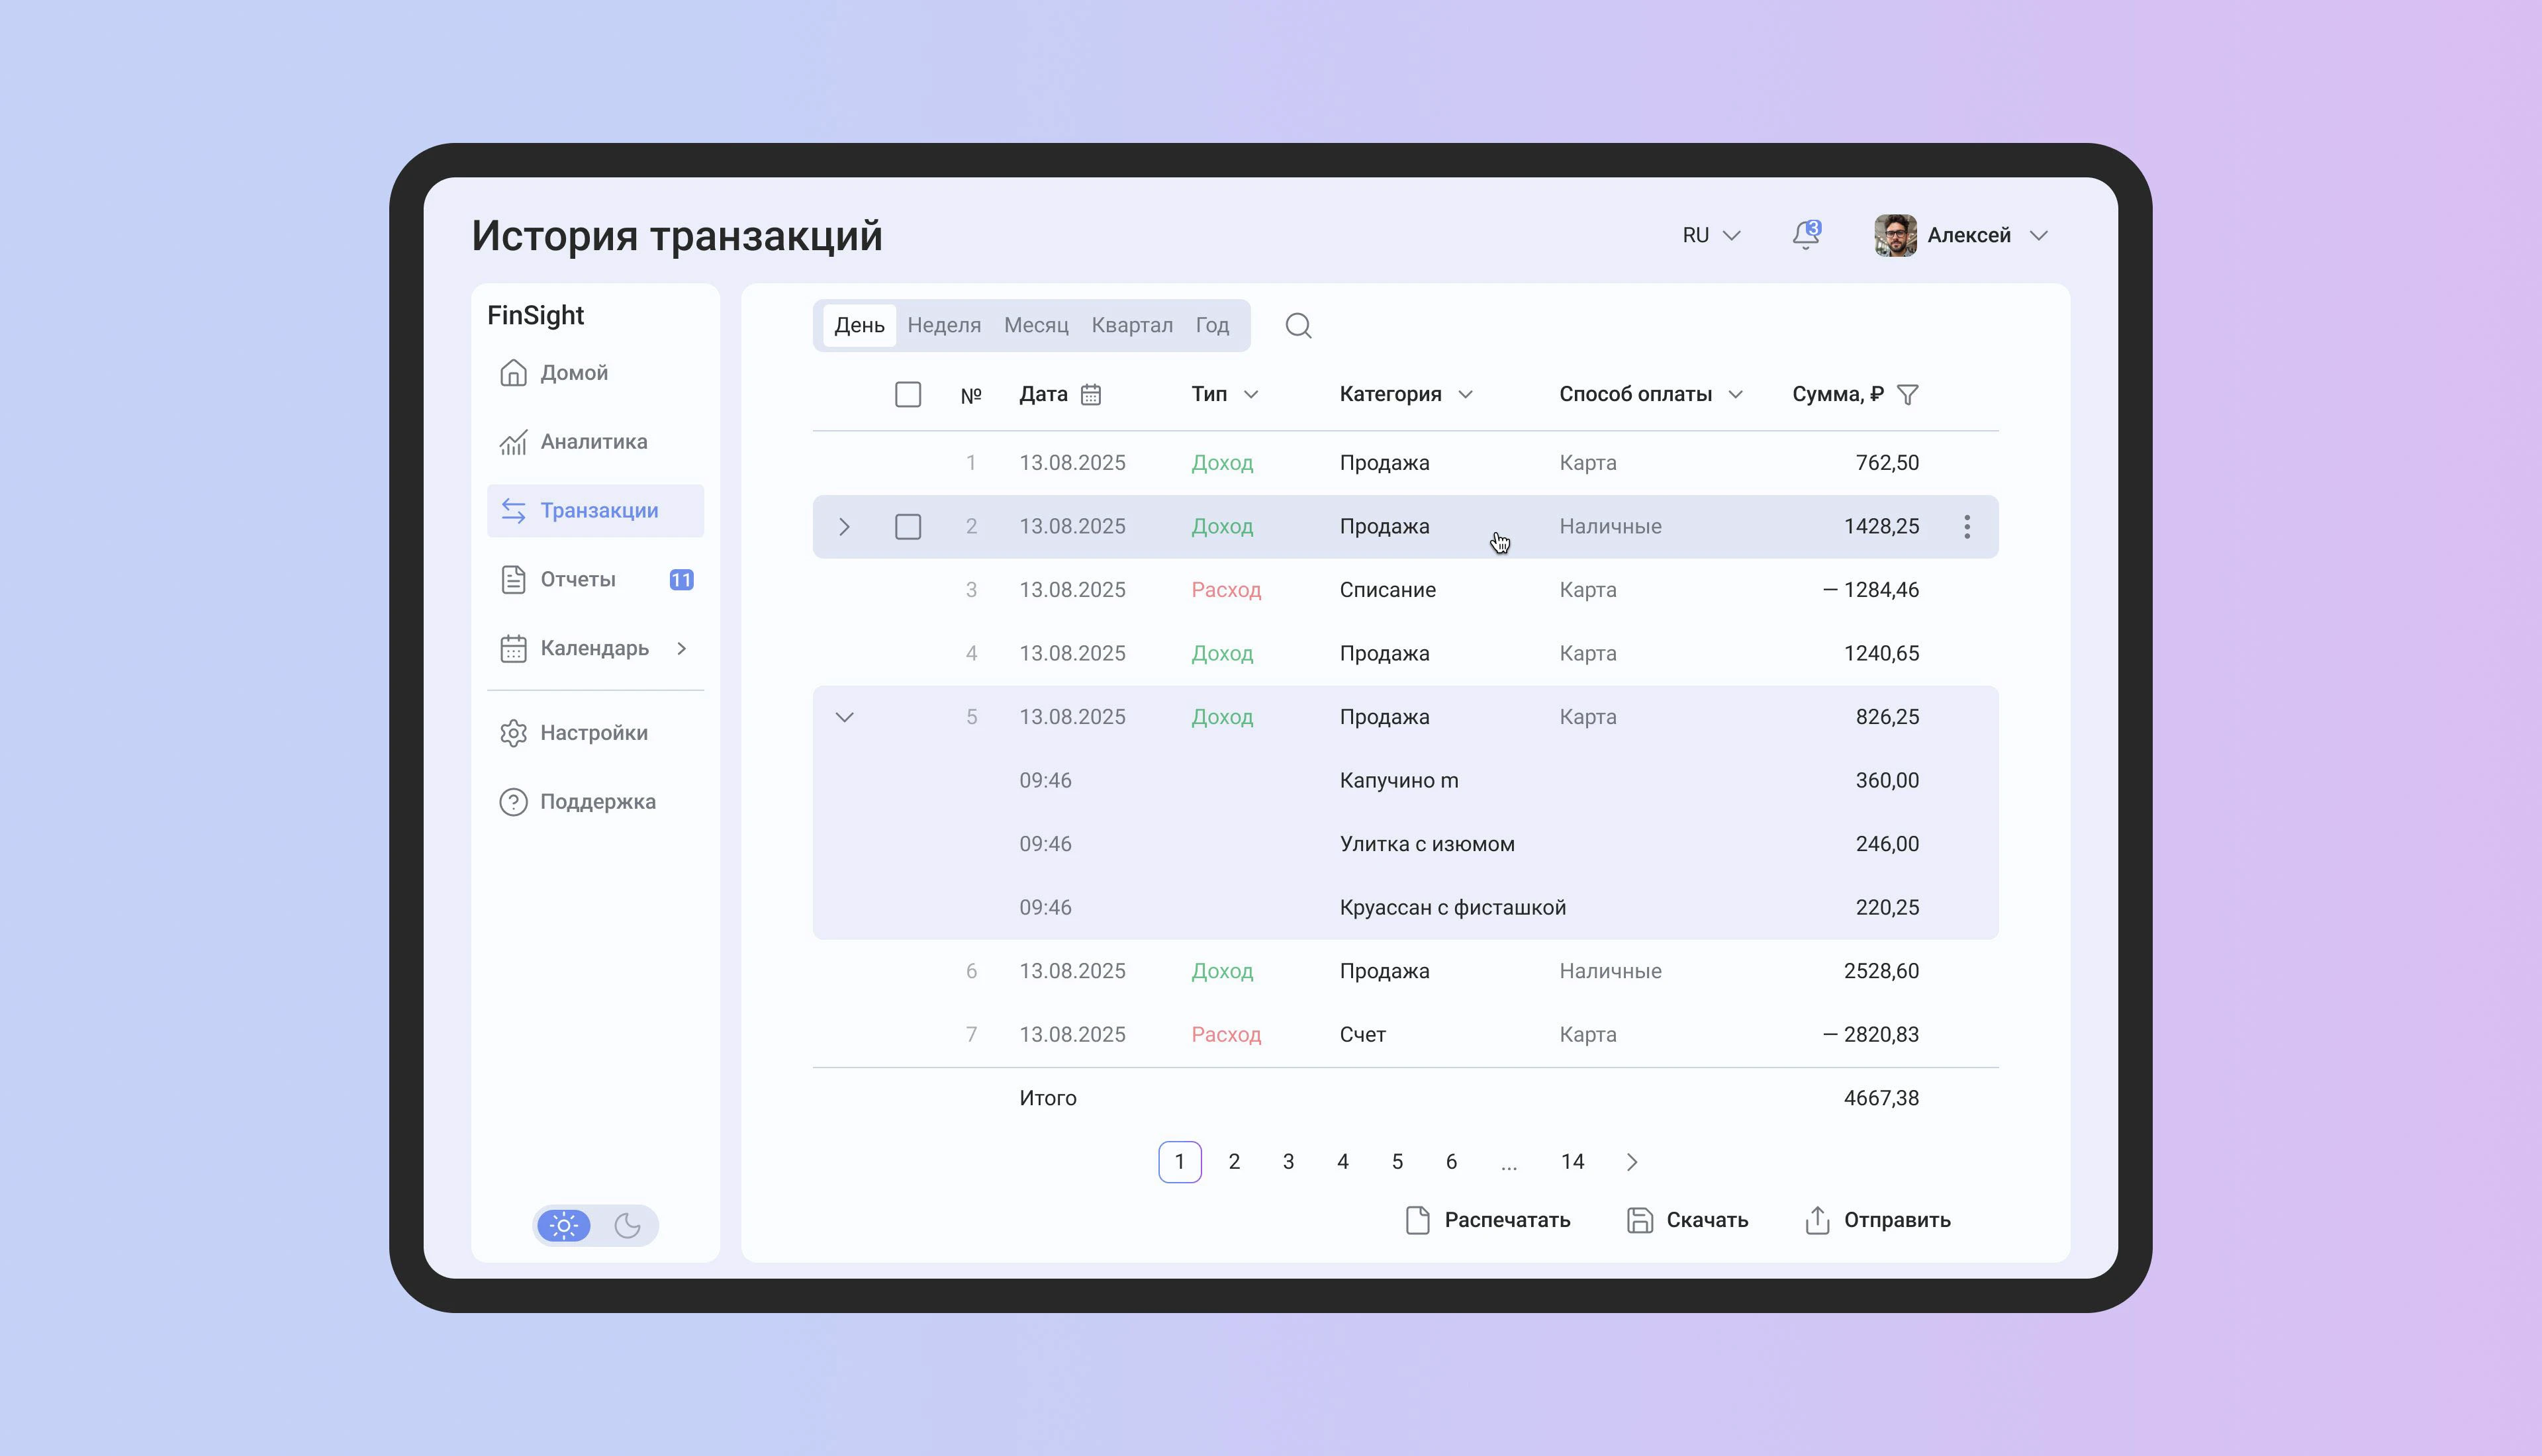Switch to the Месяц period tab

pos(1035,325)
